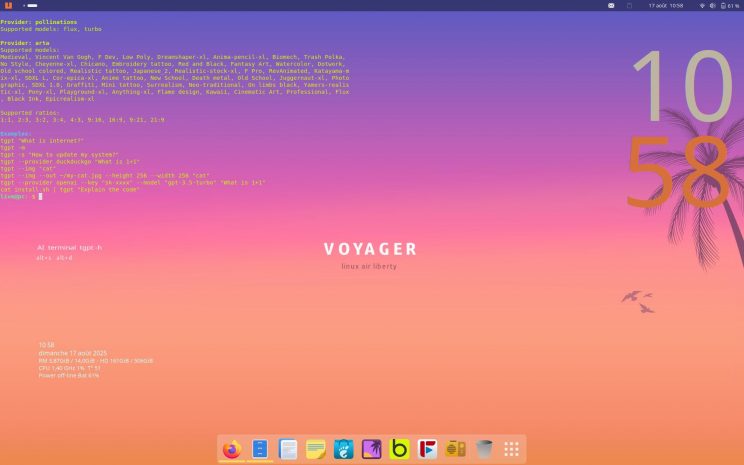
Task: Select the workspace pill indicator in top bar
Action: tap(32, 6)
